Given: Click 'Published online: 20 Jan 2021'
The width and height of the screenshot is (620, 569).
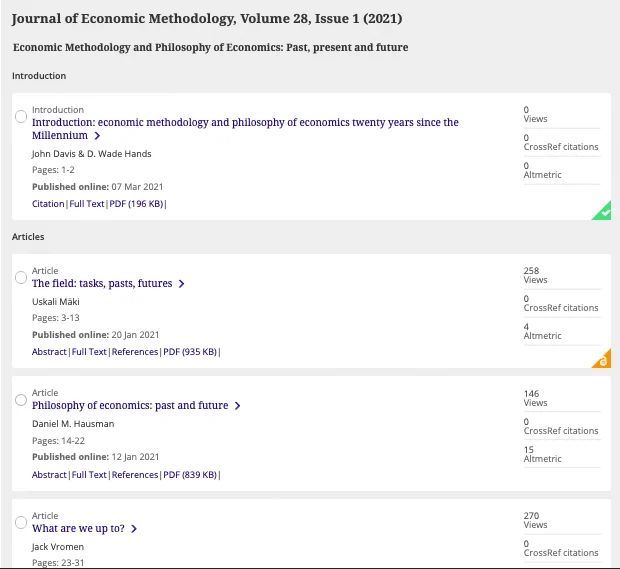Looking at the screenshot, I should point(95,335).
